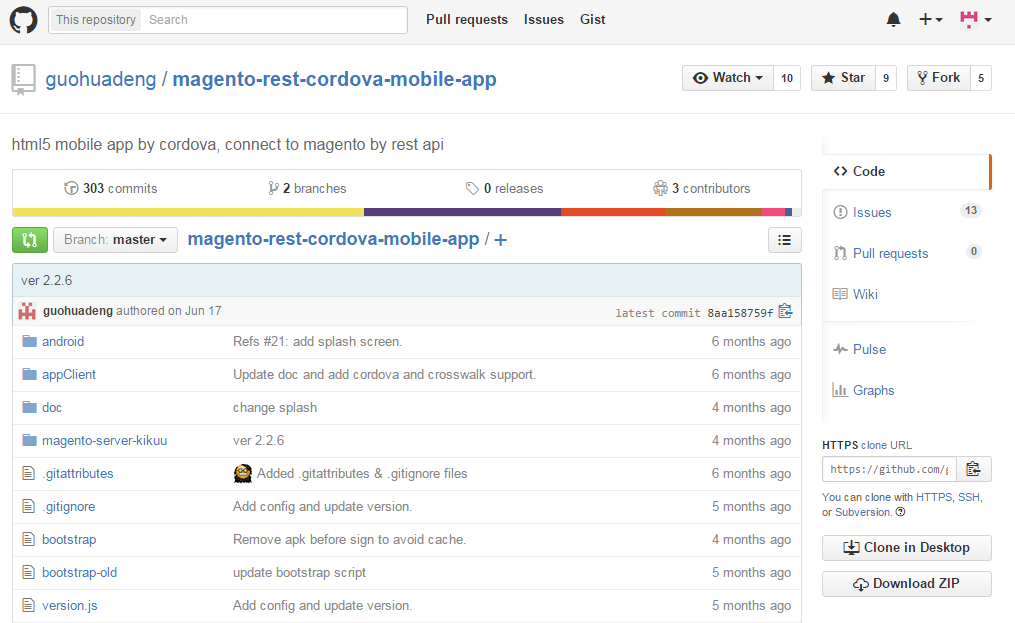View the 2 branches link
The image size is (1015, 623).
point(307,188)
